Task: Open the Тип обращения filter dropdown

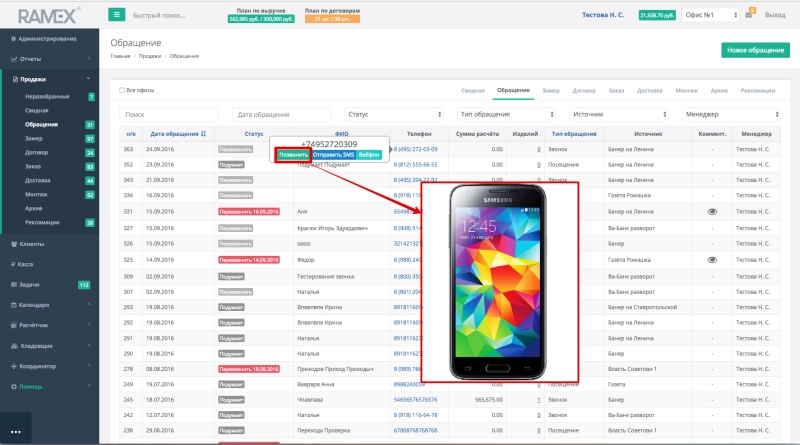Action: (x=506, y=114)
